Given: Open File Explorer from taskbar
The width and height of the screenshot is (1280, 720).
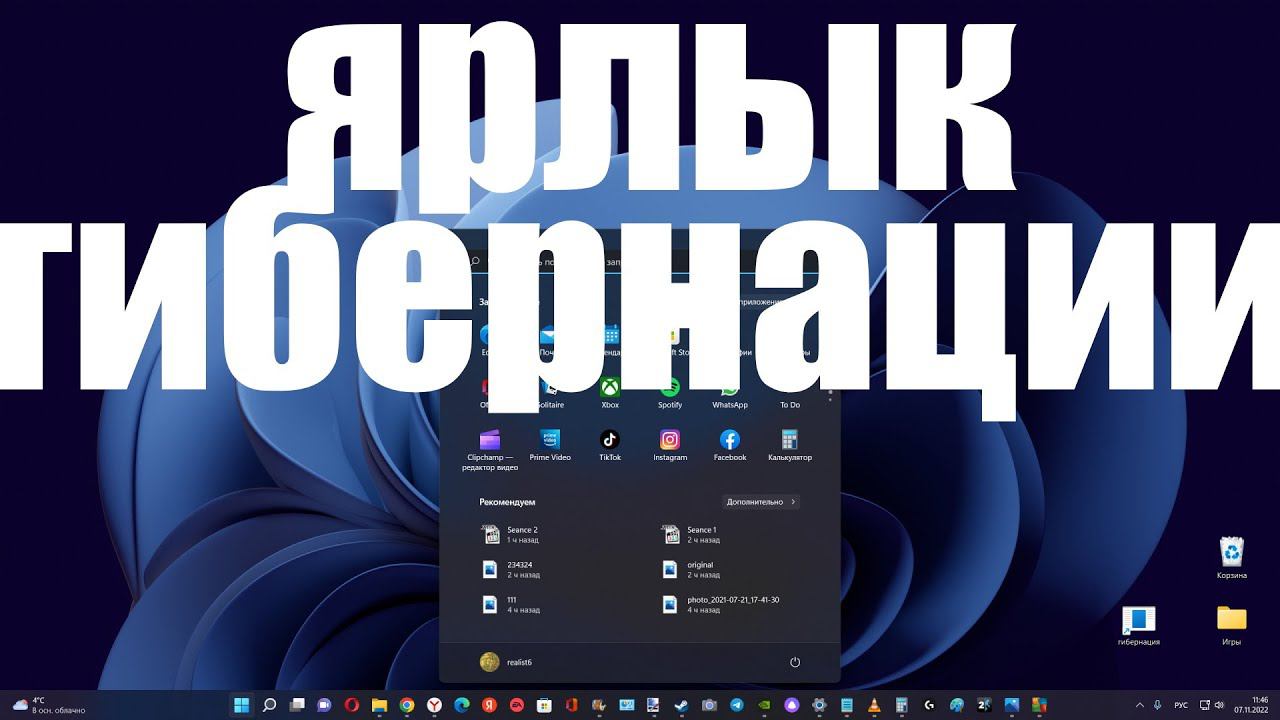Looking at the screenshot, I should pos(379,705).
